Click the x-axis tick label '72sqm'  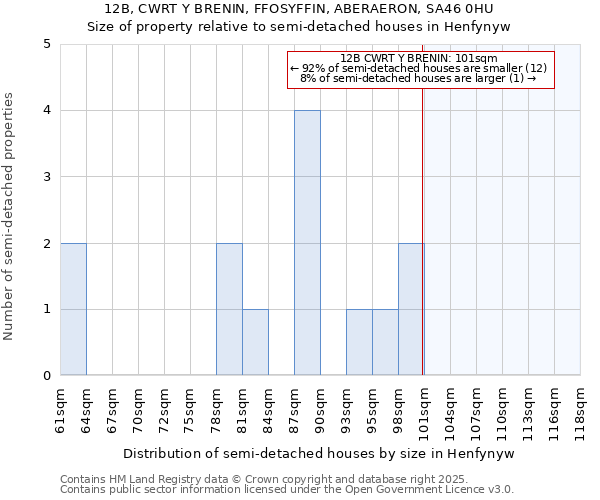click(165, 411)
